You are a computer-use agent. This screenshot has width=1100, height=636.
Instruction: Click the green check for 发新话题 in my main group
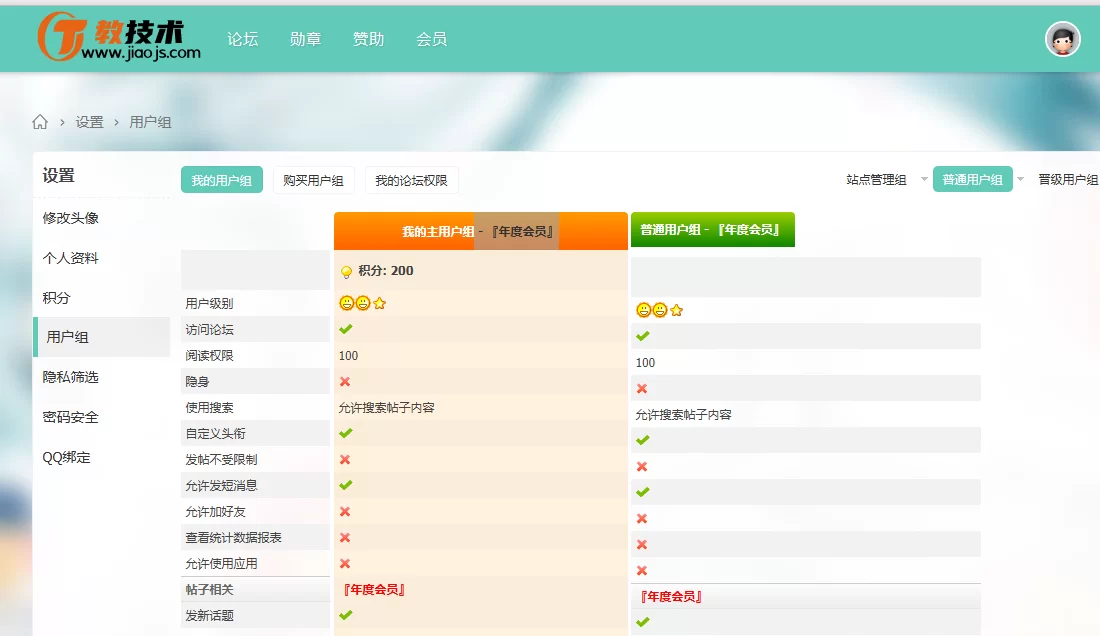tap(345, 615)
